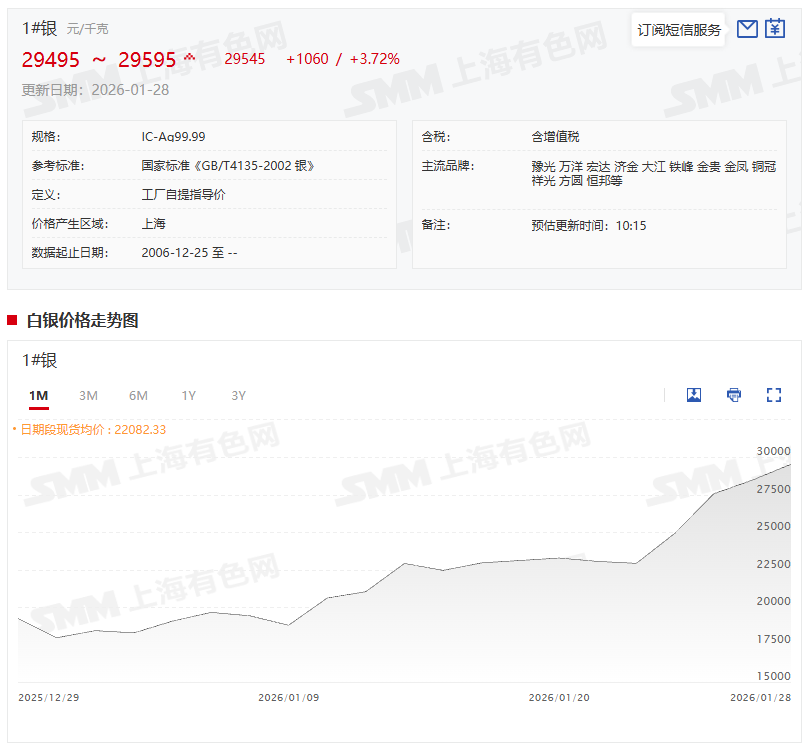Save chart as image icon
Screen dimensions: 810x748
click(x=694, y=395)
